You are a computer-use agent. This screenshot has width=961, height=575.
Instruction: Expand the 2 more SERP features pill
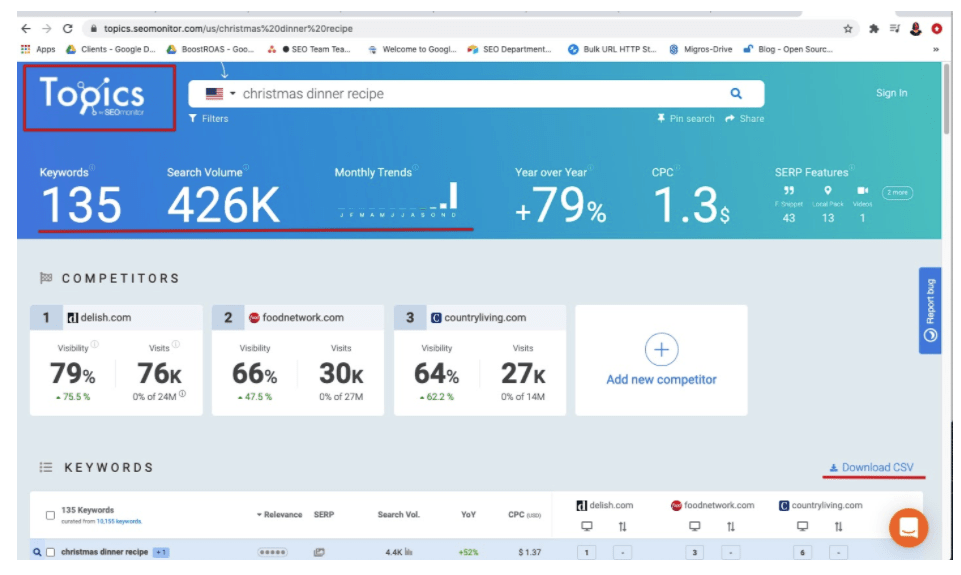coord(897,192)
